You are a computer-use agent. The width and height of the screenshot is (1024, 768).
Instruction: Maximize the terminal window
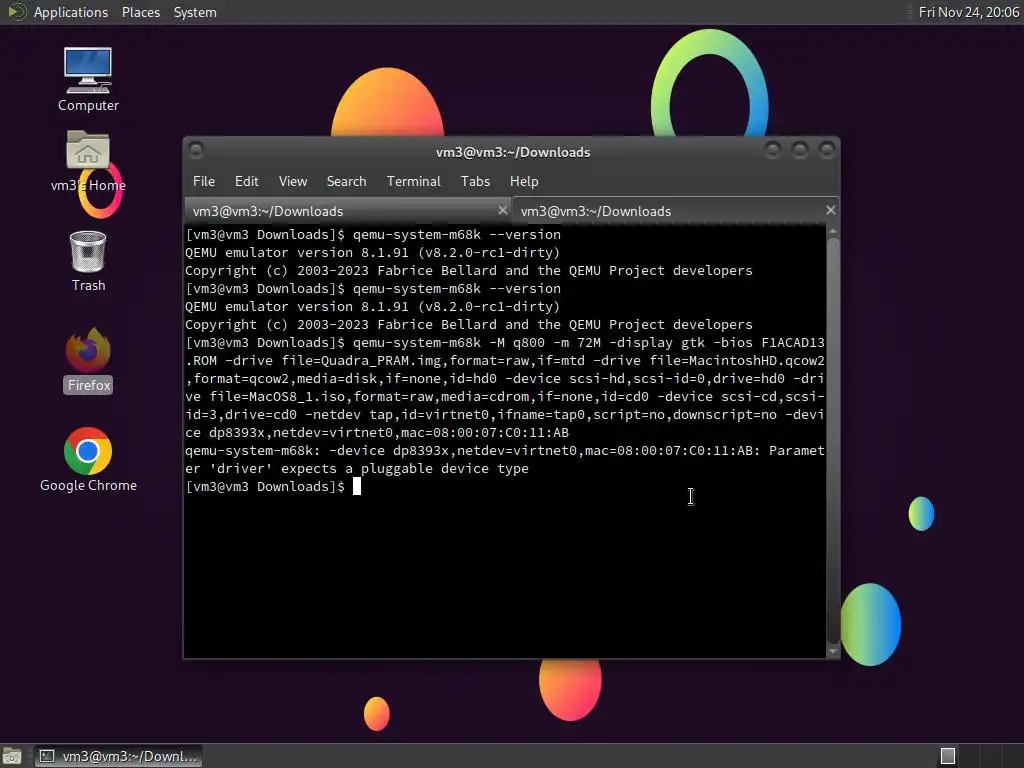pyautogui.click(x=800, y=151)
